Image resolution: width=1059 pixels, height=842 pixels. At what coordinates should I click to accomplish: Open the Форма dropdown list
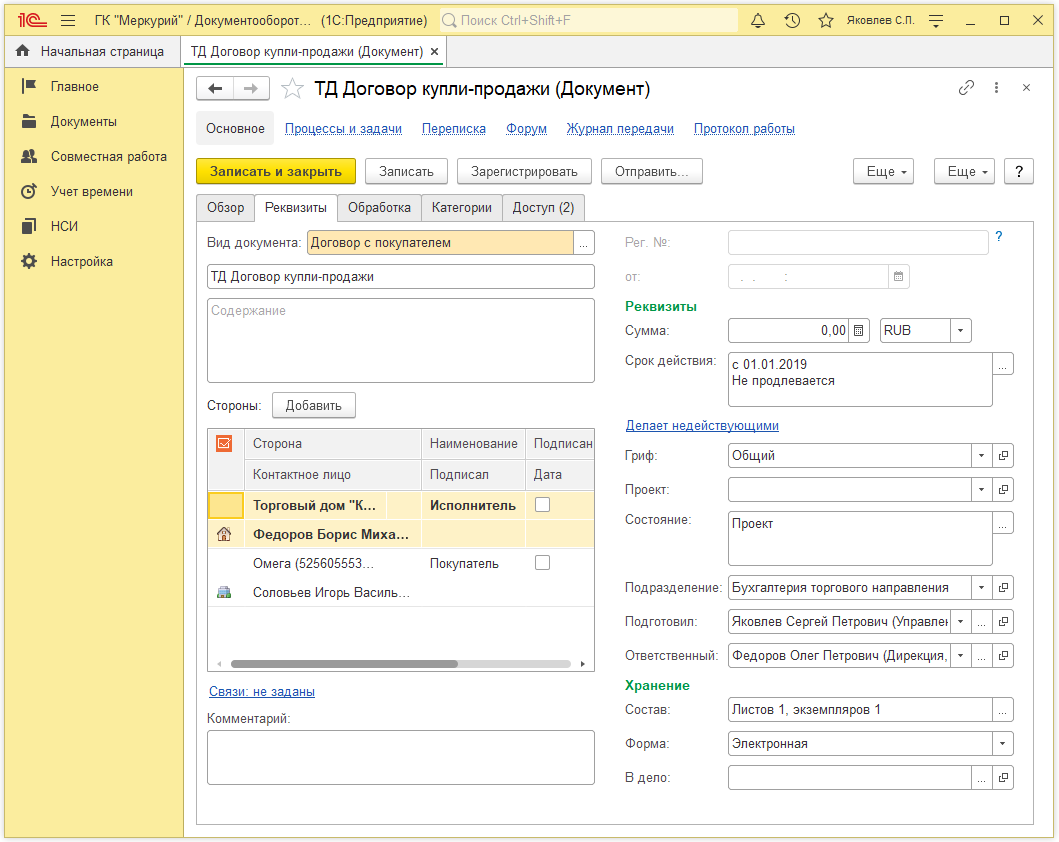pyautogui.click(x=1002, y=744)
